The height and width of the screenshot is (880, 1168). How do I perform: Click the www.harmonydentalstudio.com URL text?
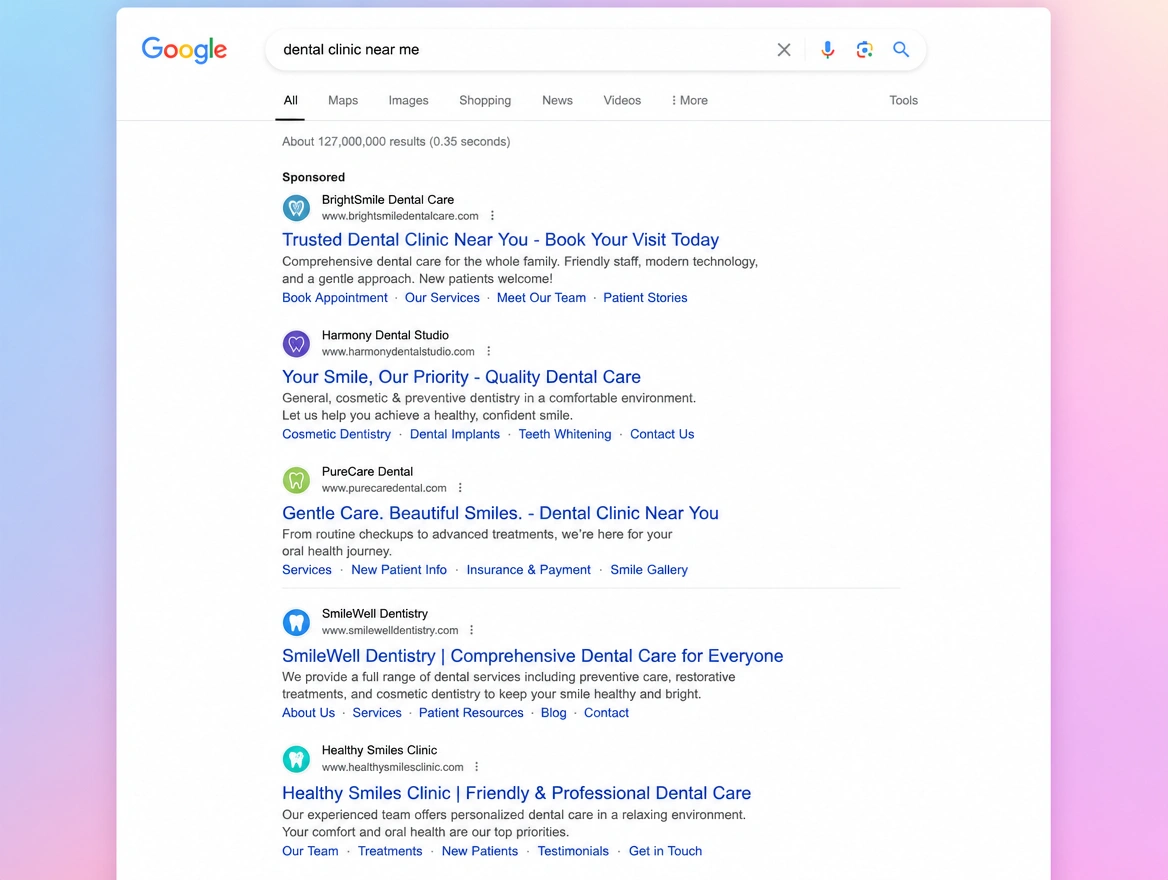[x=398, y=352]
